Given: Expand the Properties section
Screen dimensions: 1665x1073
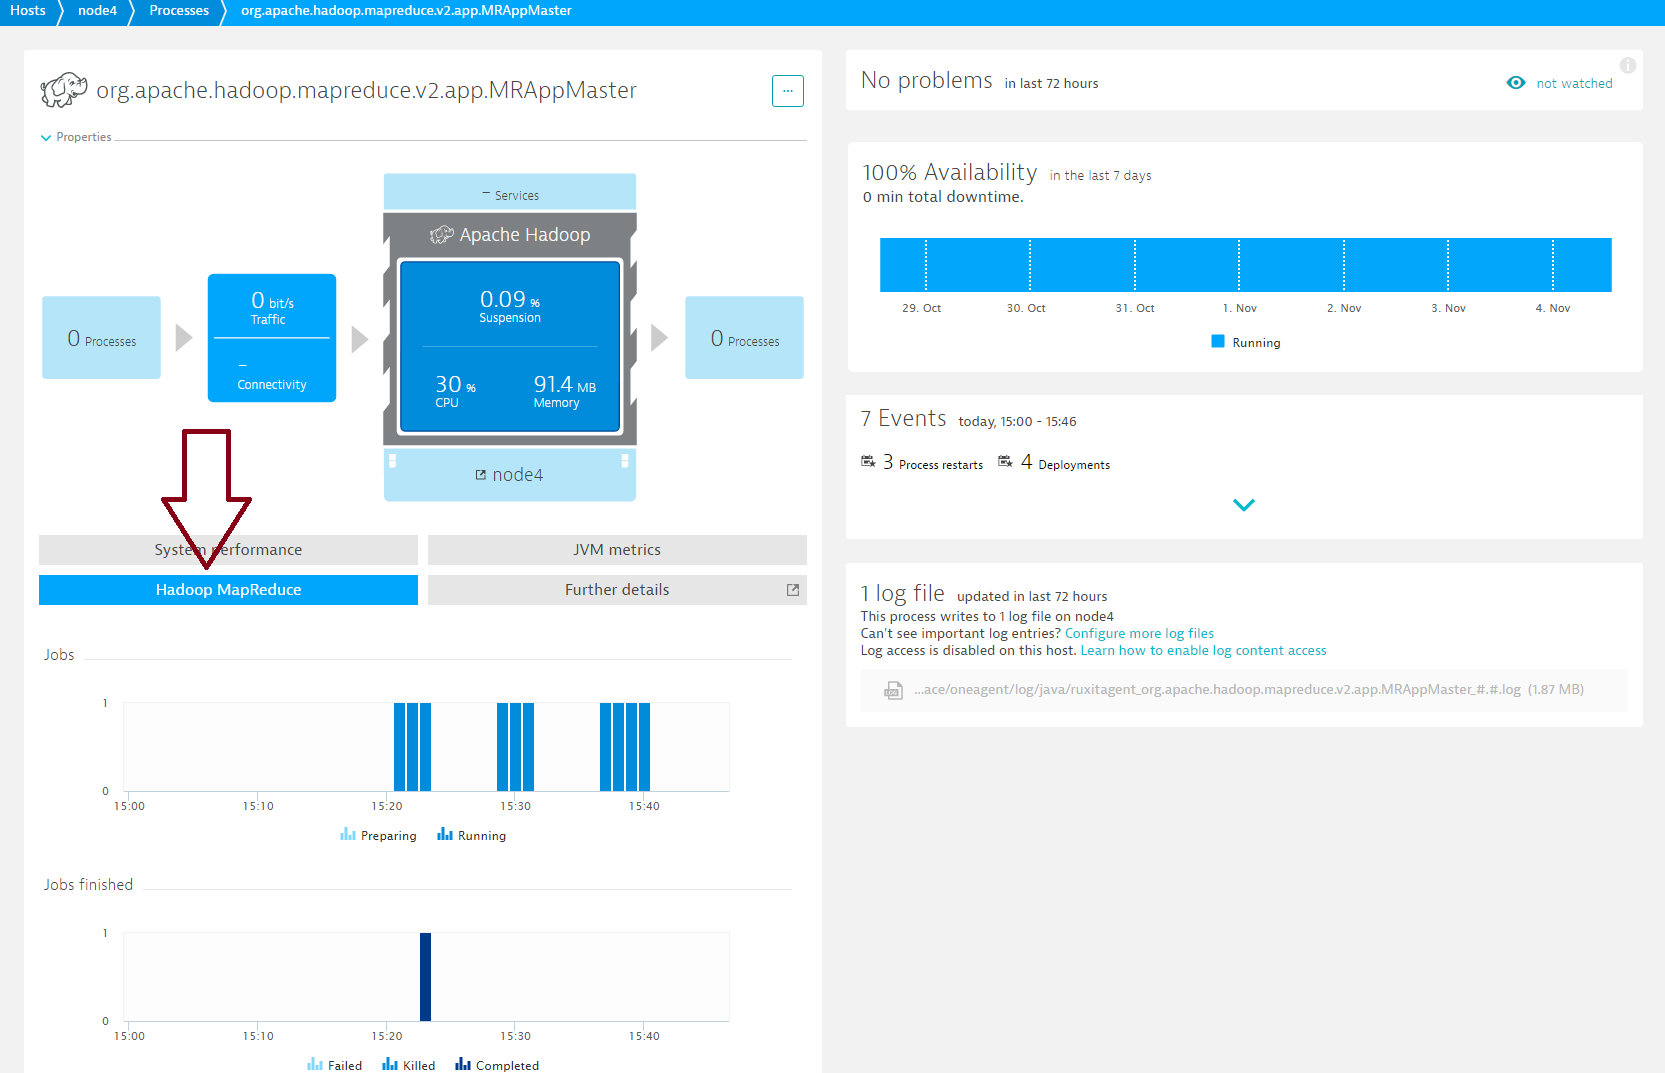Looking at the screenshot, I should click(x=76, y=137).
